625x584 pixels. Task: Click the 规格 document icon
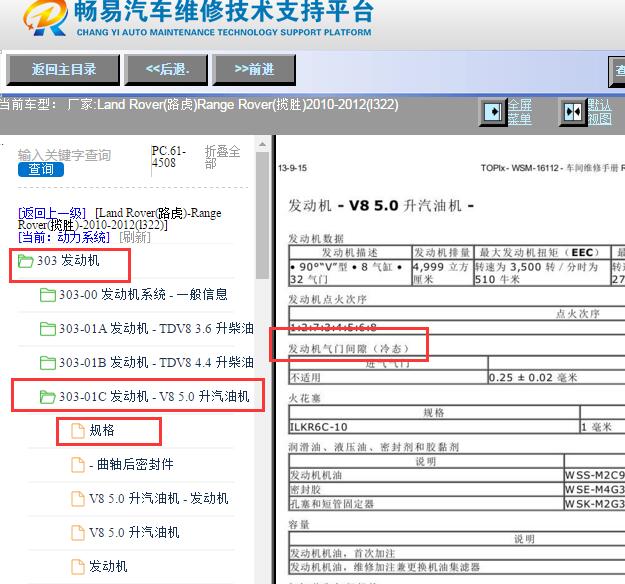[78, 431]
